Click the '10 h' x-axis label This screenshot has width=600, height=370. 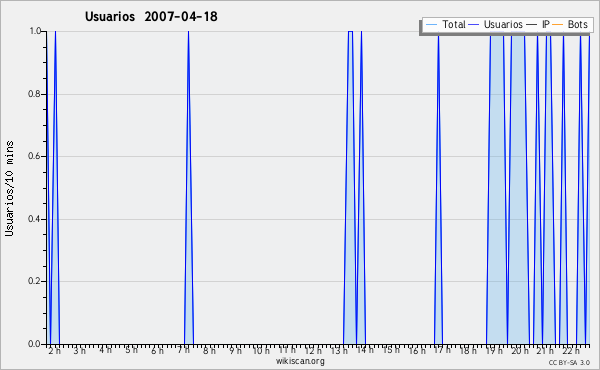[261, 351]
